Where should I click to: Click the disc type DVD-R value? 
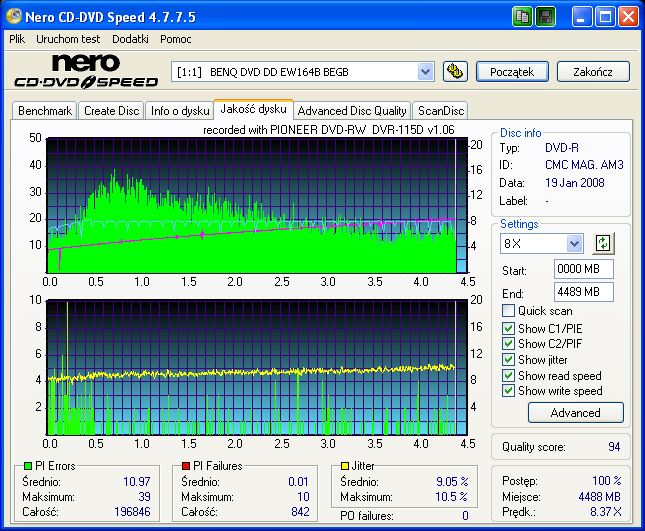562,148
